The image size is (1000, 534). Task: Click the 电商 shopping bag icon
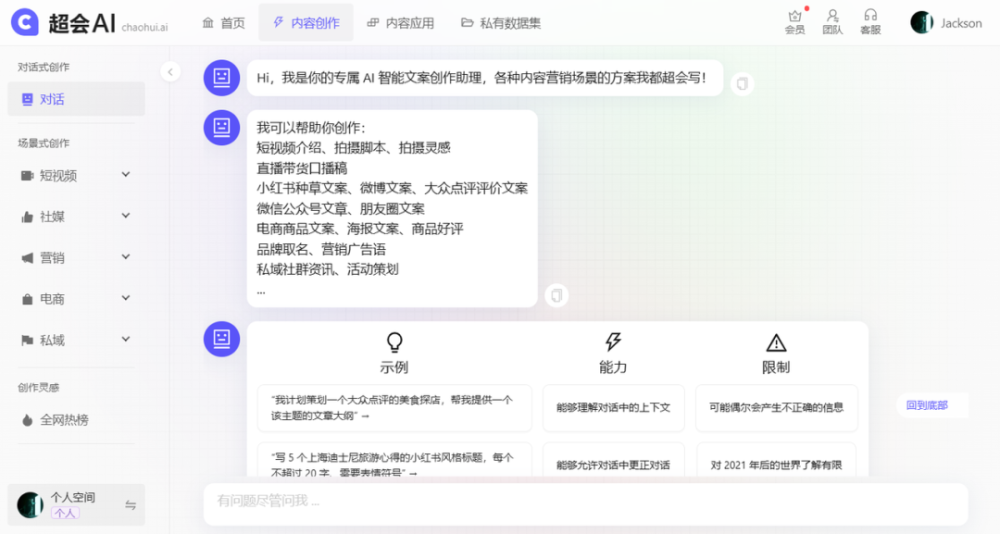(x=27, y=299)
